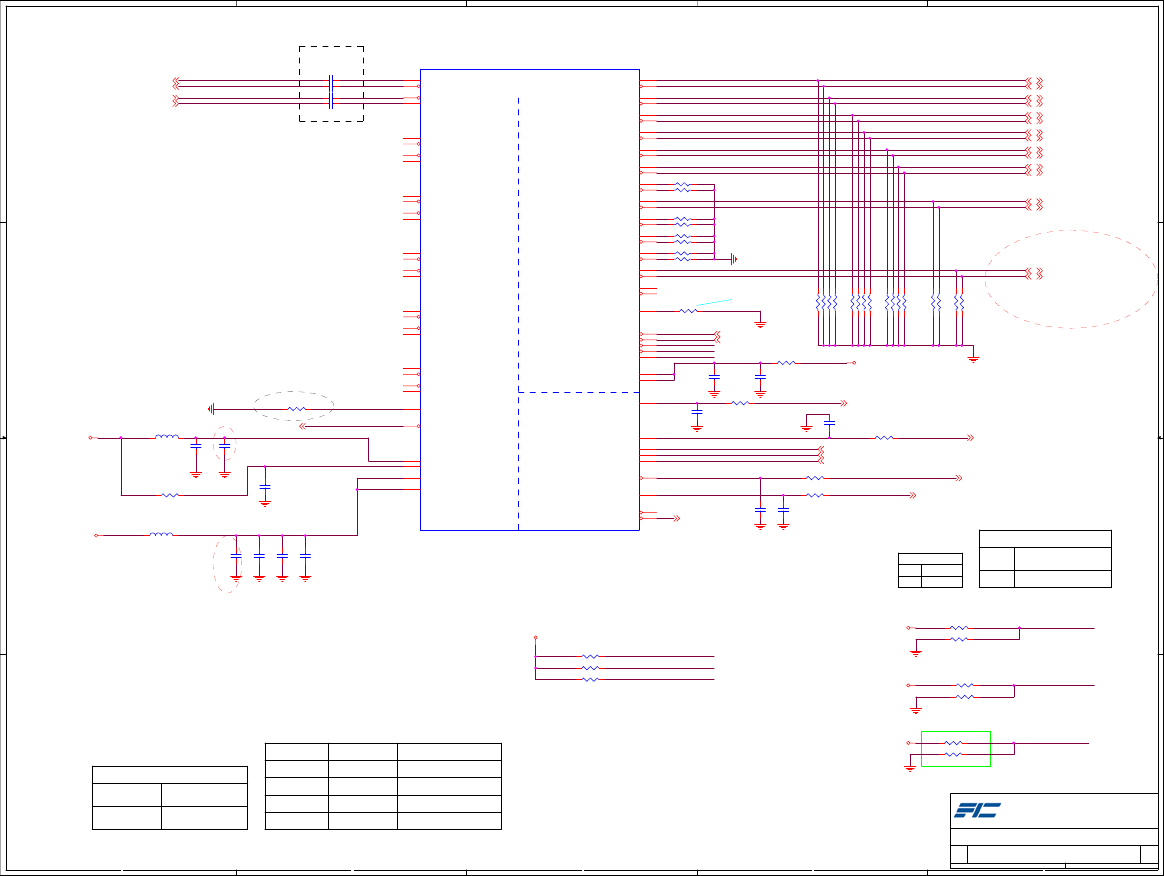The height and width of the screenshot is (876, 1164).
Task: Select ground symbol below the vertical resistor array
Action: pos(973,359)
